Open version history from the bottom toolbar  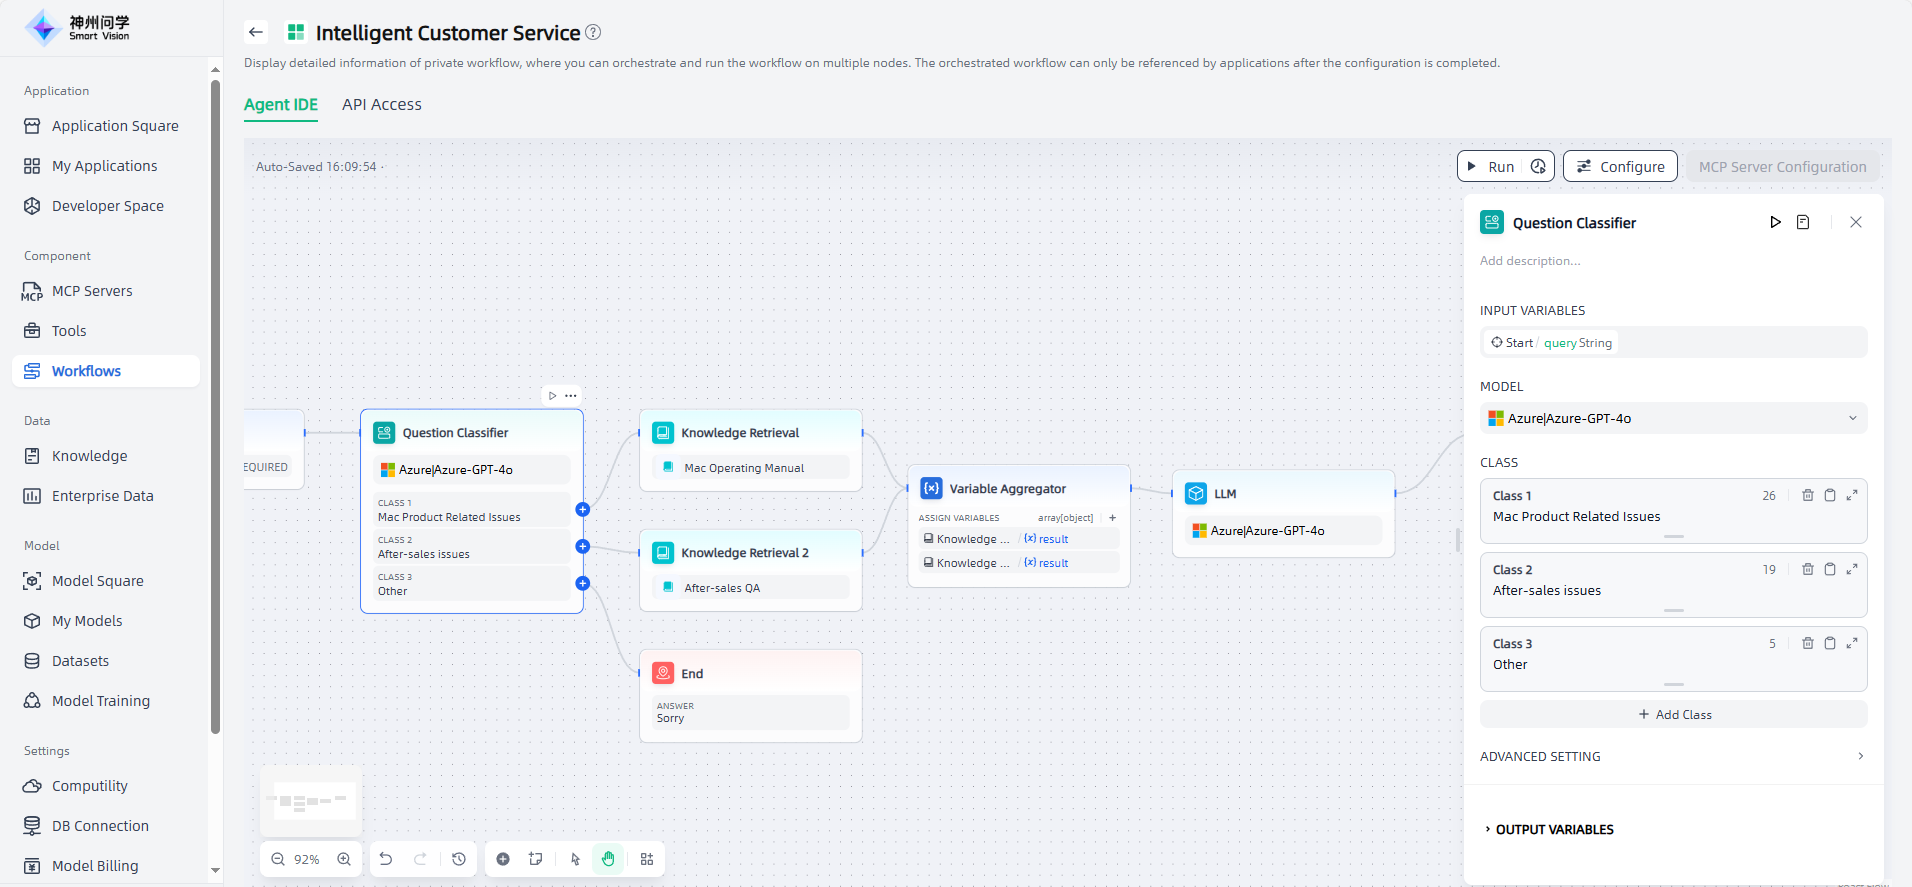tap(459, 859)
